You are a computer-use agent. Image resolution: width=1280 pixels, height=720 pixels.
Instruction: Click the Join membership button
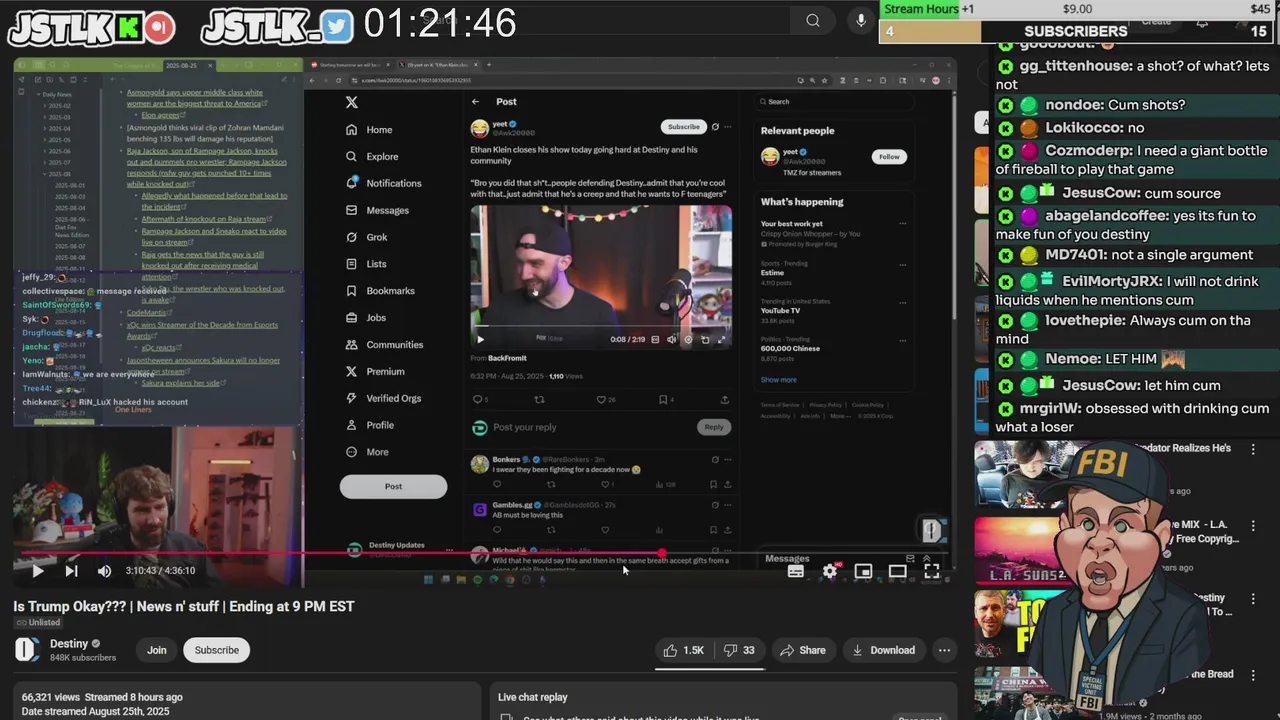[x=157, y=650]
